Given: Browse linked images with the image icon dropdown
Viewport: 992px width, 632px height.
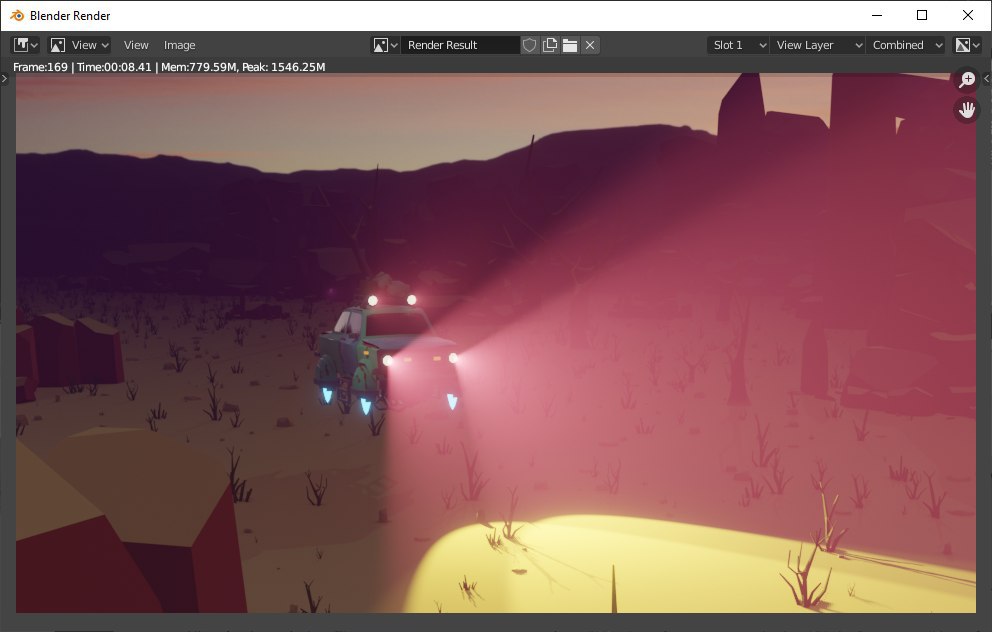Looking at the screenshot, I should [x=385, y=45].
